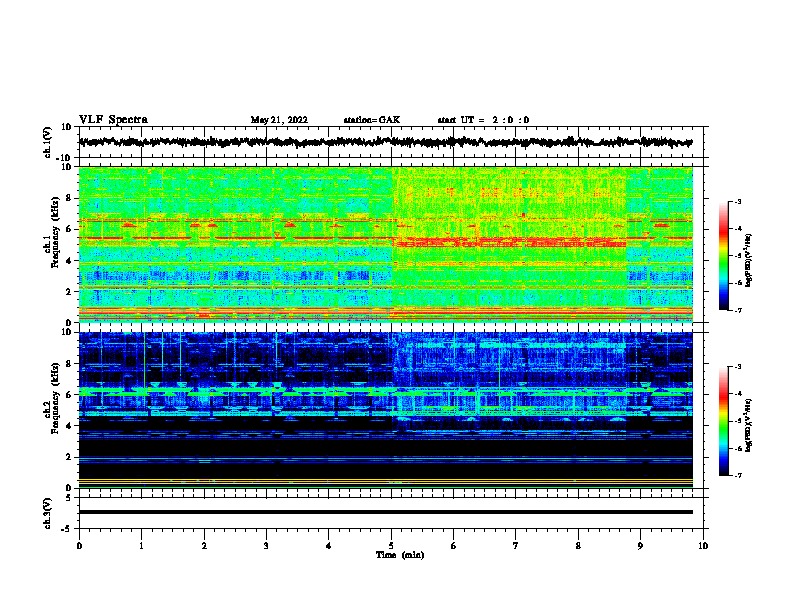The image size is (792, 612).
Task: Click time axis tick label "0"
Action: point(79,546)
